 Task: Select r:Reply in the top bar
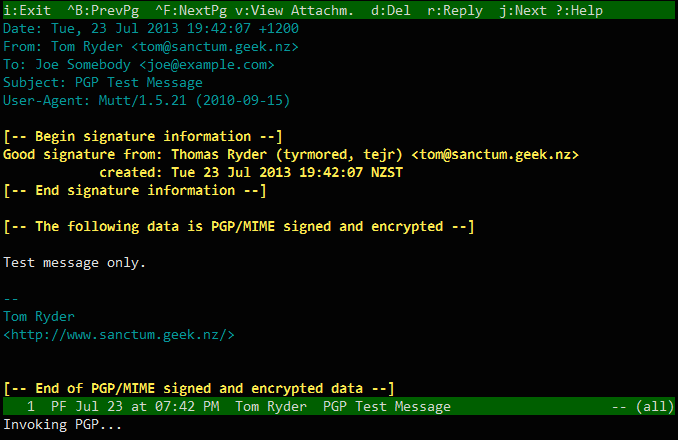[x=455, y=10]
